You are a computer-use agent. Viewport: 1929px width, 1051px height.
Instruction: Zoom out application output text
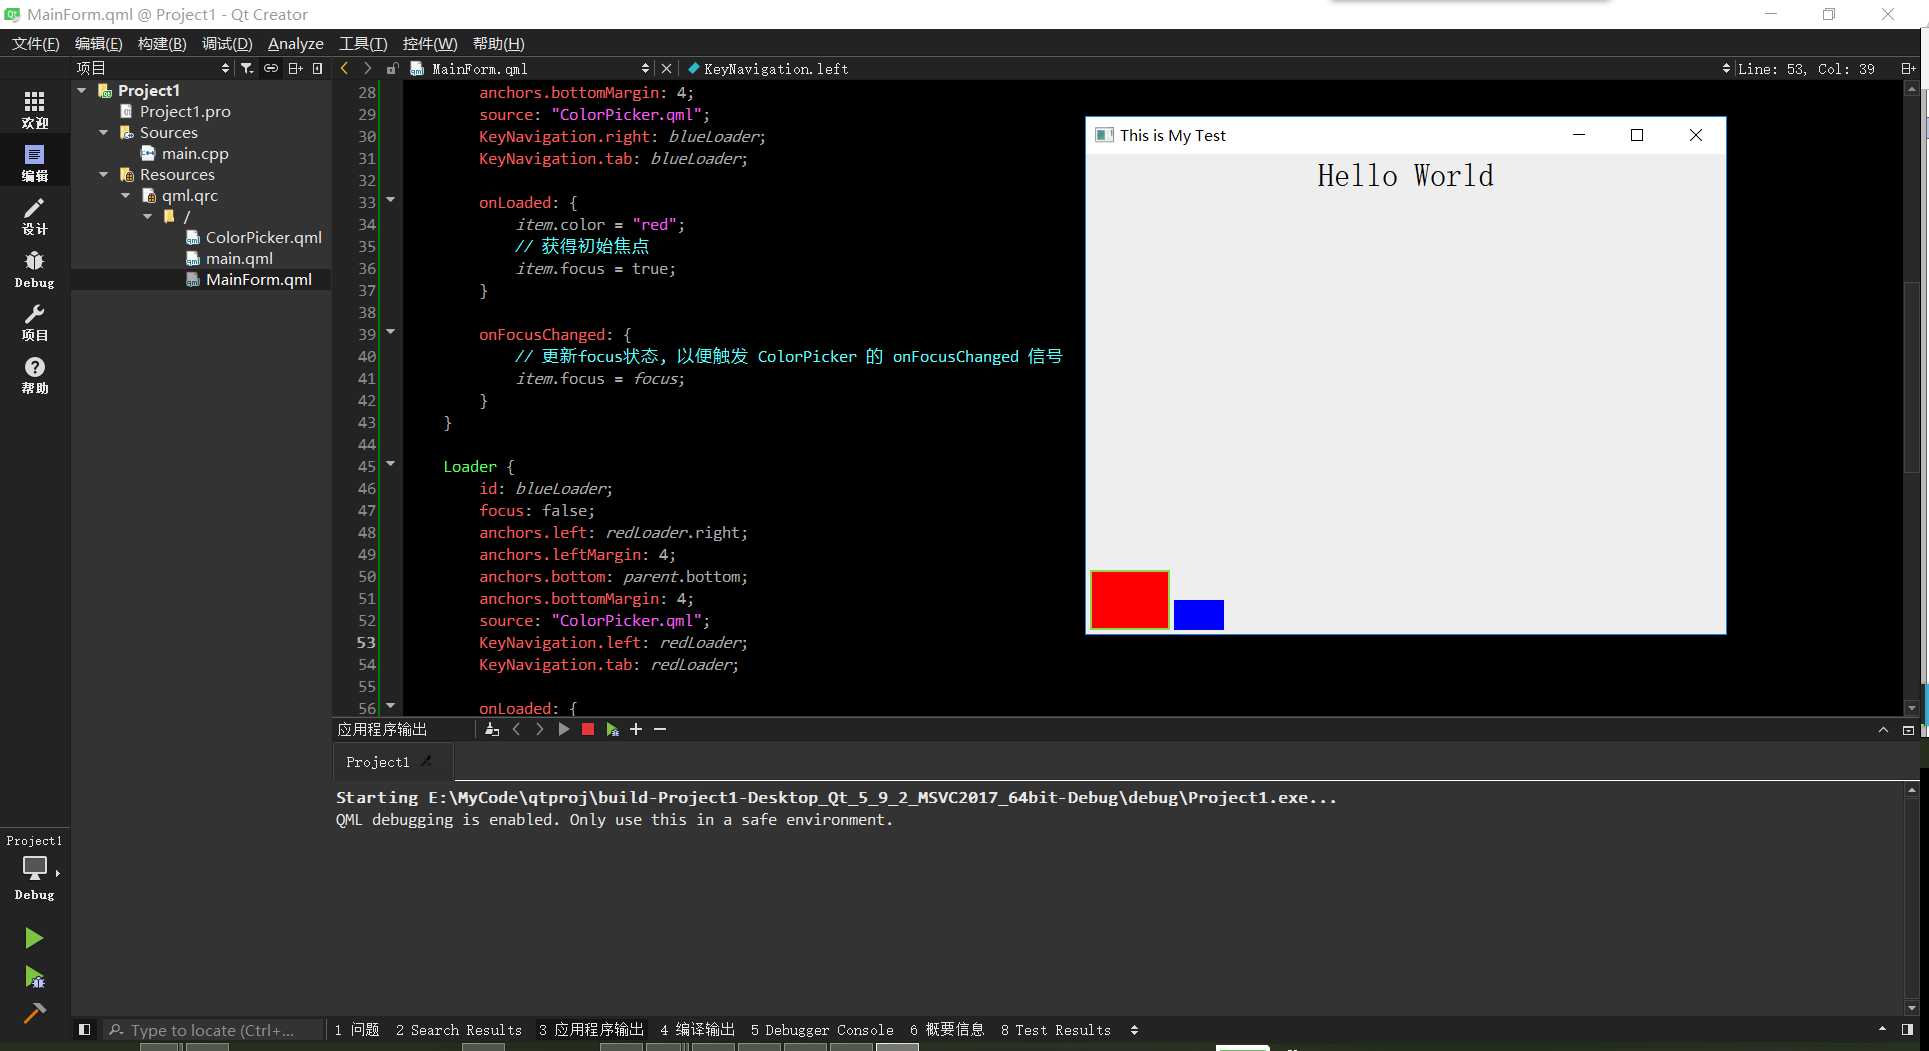660,729
